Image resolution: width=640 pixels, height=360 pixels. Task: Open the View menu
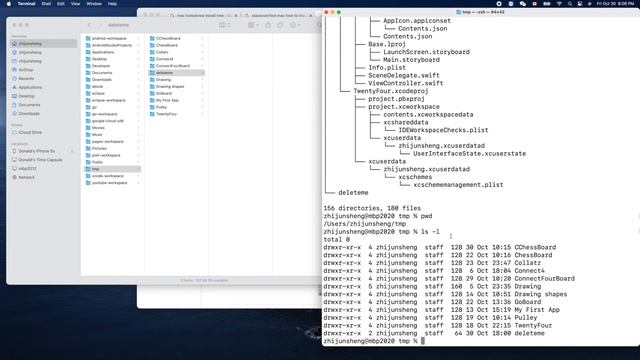76,4
